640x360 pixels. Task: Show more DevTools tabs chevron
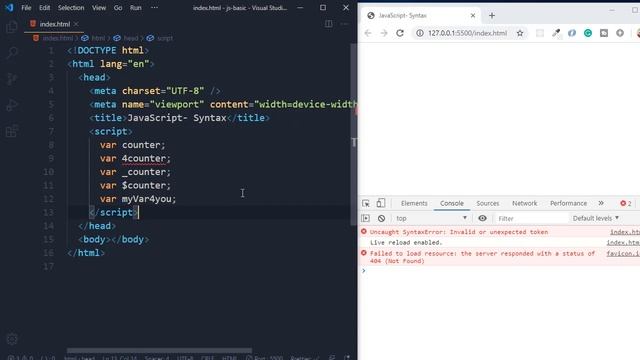tap(601, 203)
